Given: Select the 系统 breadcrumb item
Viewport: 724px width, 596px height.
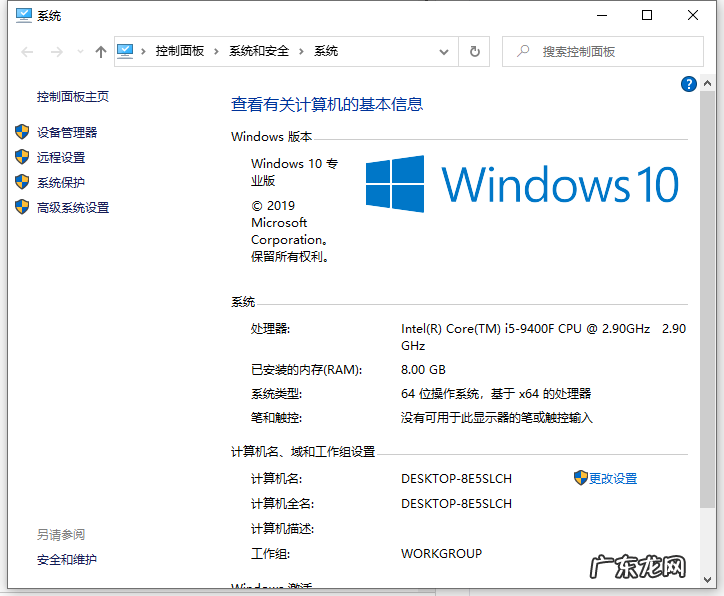Looking at the screenshot, I should point(326,51).
